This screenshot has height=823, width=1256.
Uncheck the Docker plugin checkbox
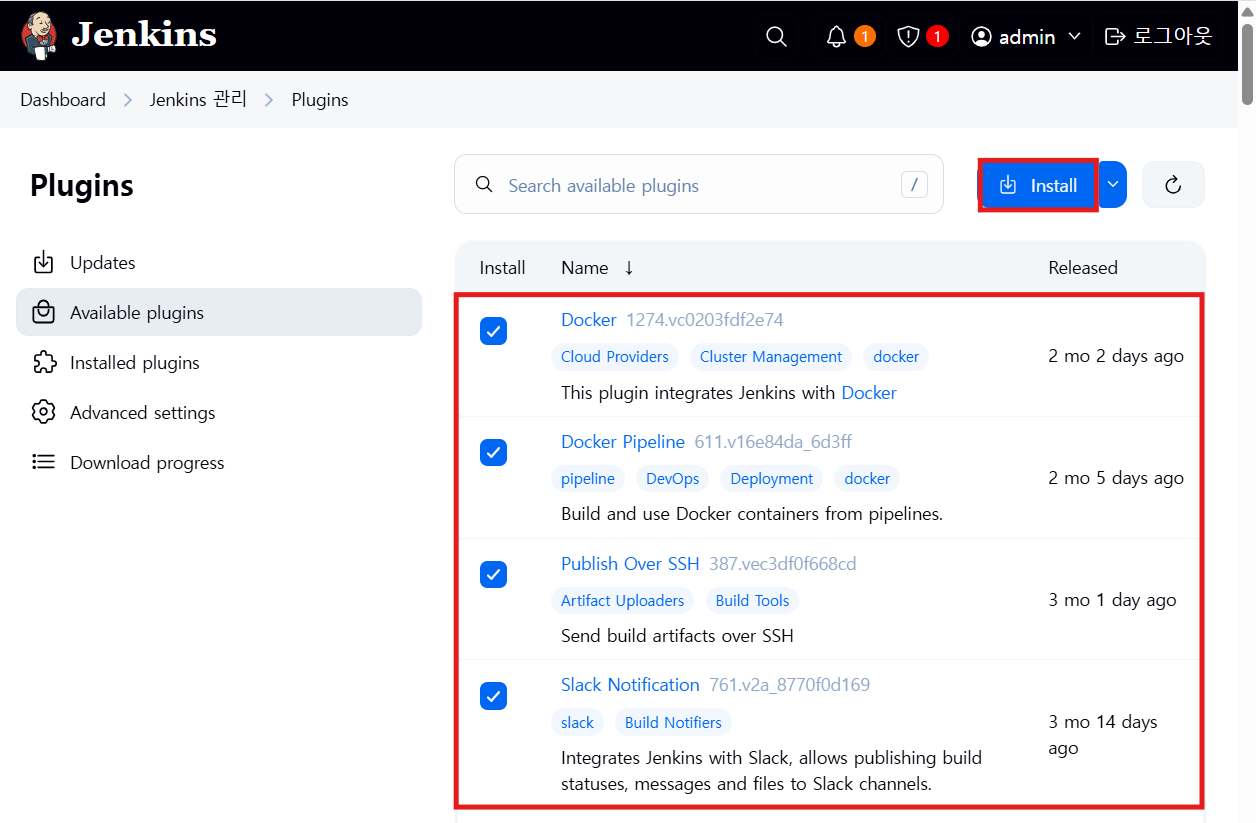[x=493, y=331]
